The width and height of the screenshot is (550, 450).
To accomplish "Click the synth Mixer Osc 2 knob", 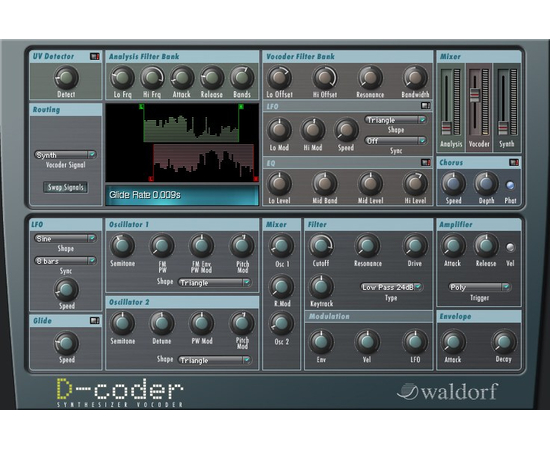I will (x=281, y=323).
